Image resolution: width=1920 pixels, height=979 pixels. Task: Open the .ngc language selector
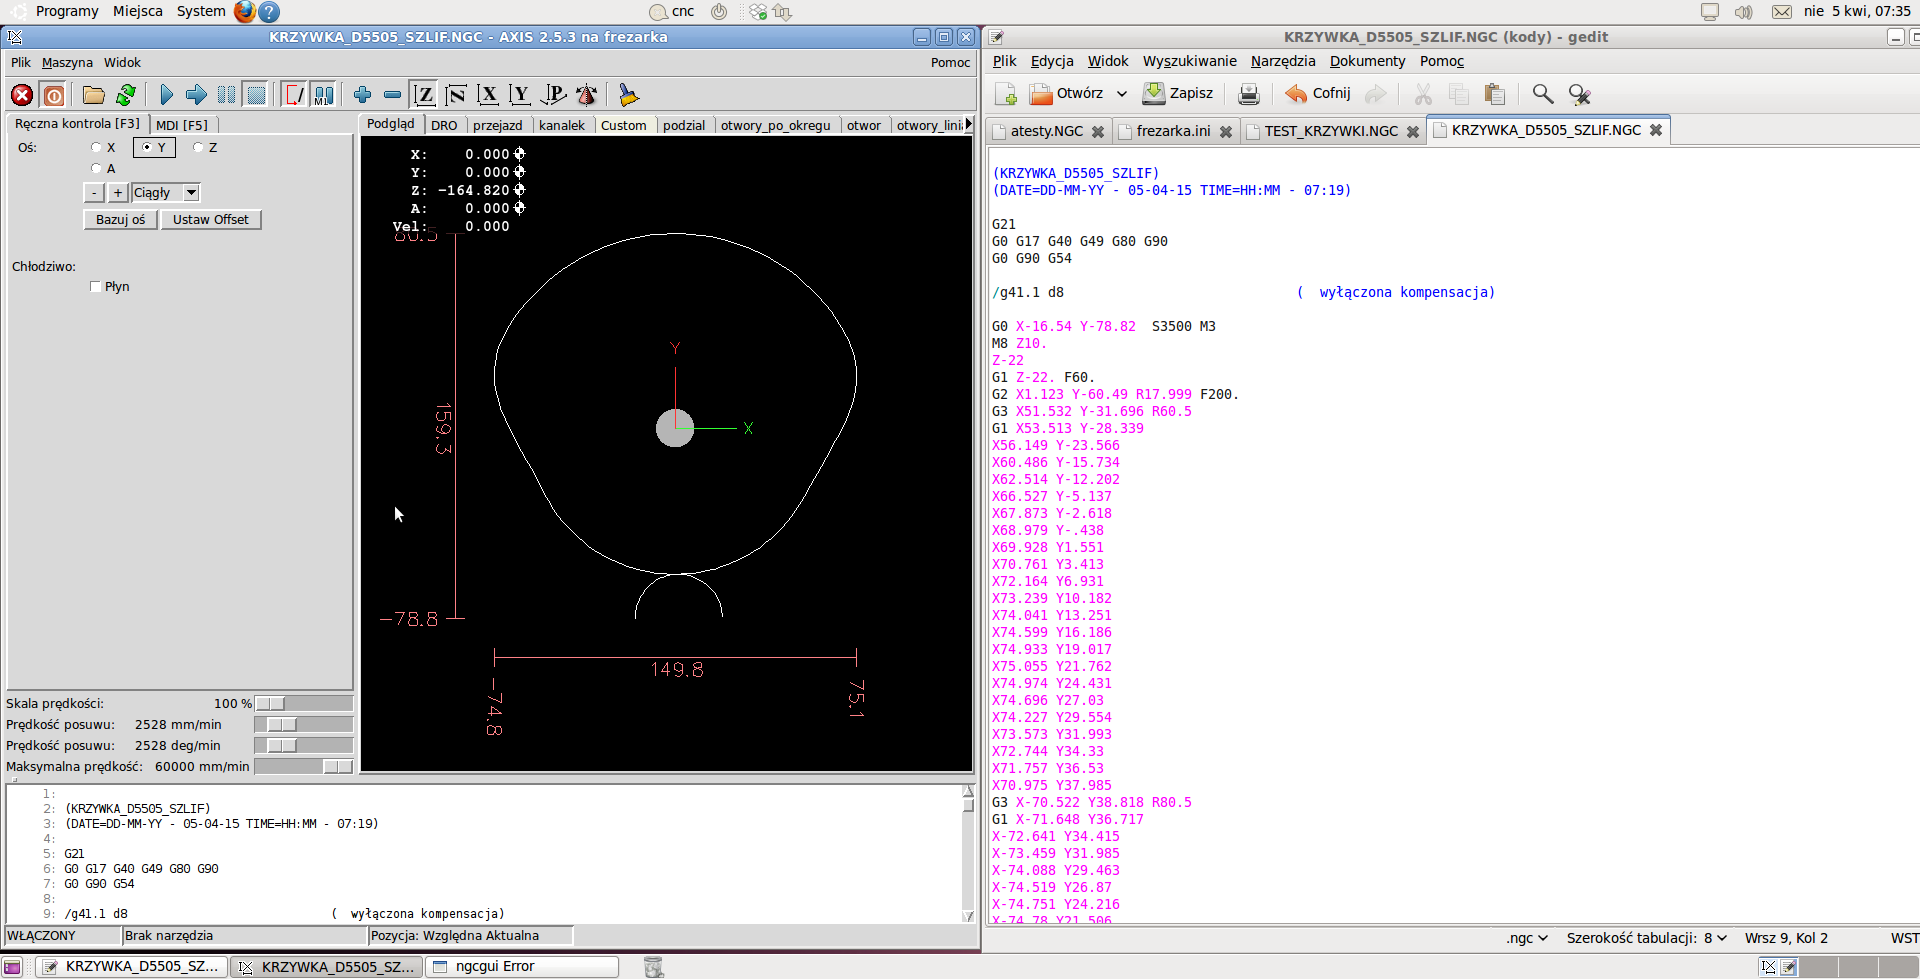[1527, 938]
